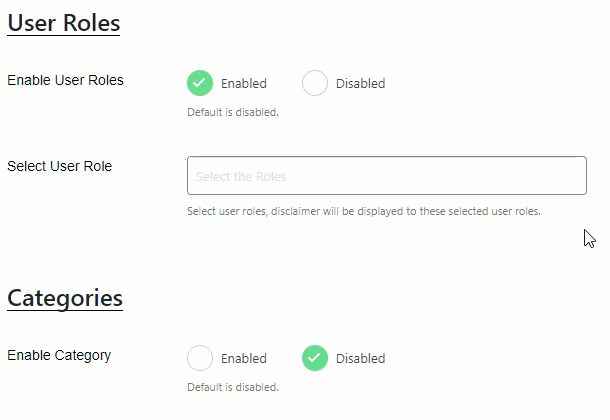
Task: Click green checkmark beside Category Disabled
Action: tap(315, 358)
